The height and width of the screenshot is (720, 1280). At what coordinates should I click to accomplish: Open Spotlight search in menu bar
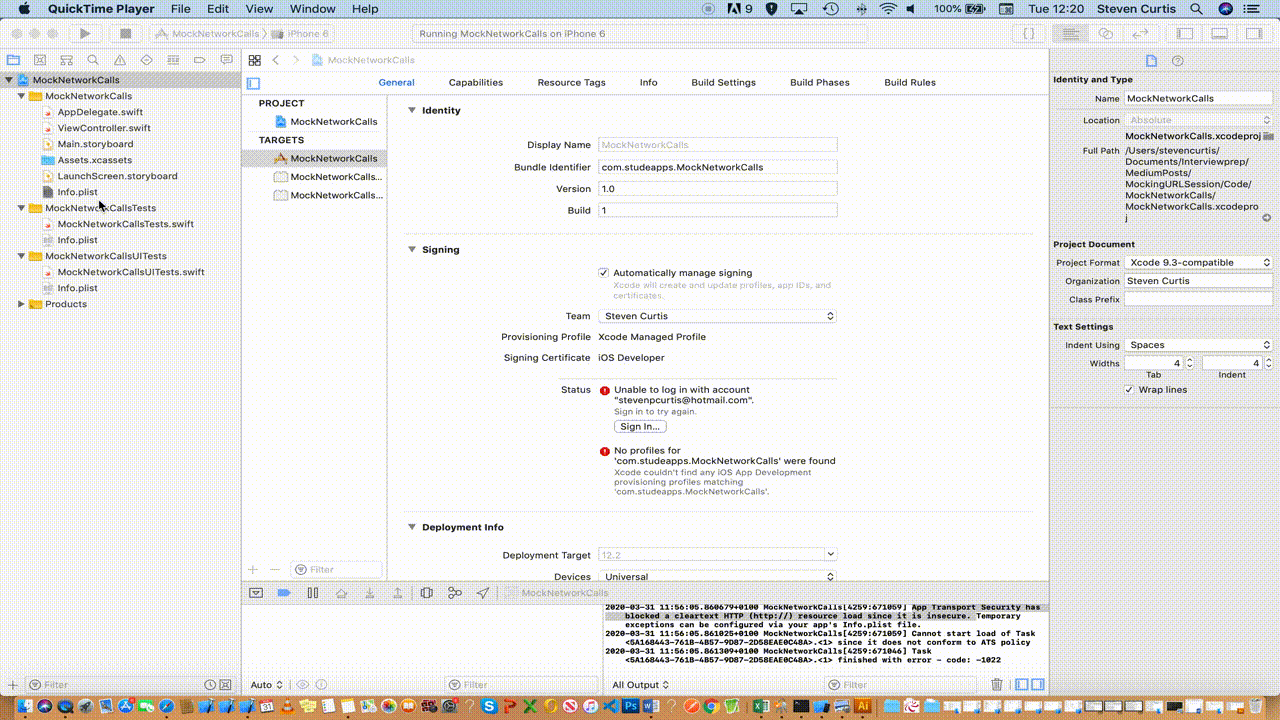[x=1196, y=9]
